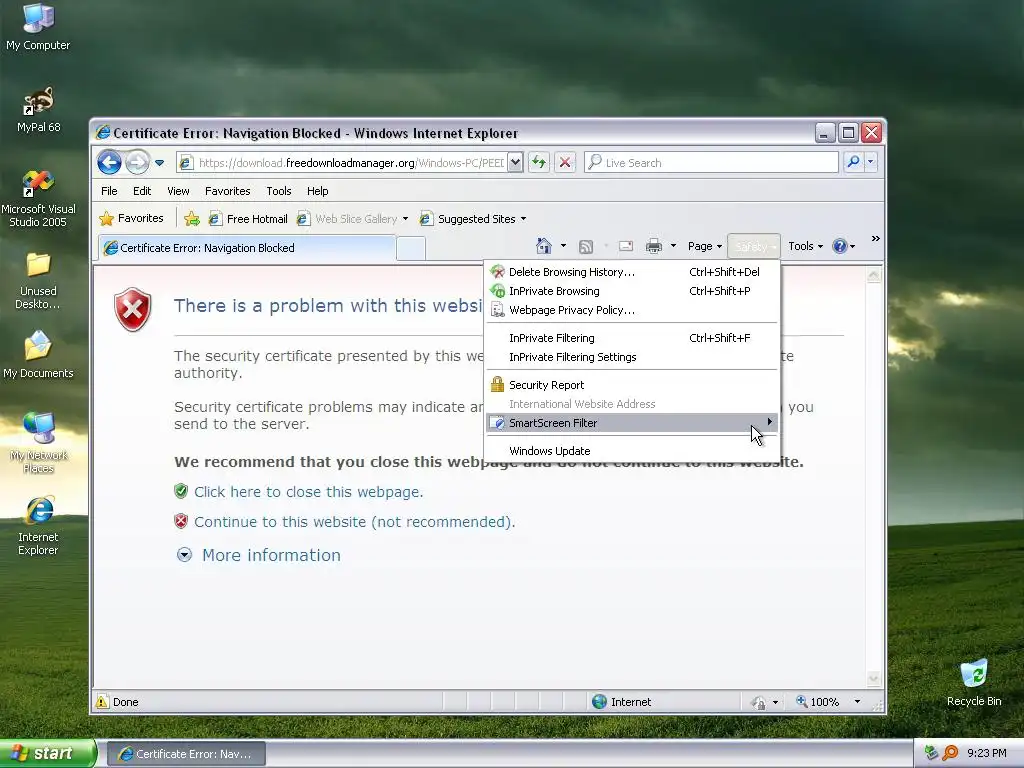Image resolution: width=1024 pixels, height=768 pixels.
Task: Select Delete Browsing History menu item
Action: tap(632, 272)
